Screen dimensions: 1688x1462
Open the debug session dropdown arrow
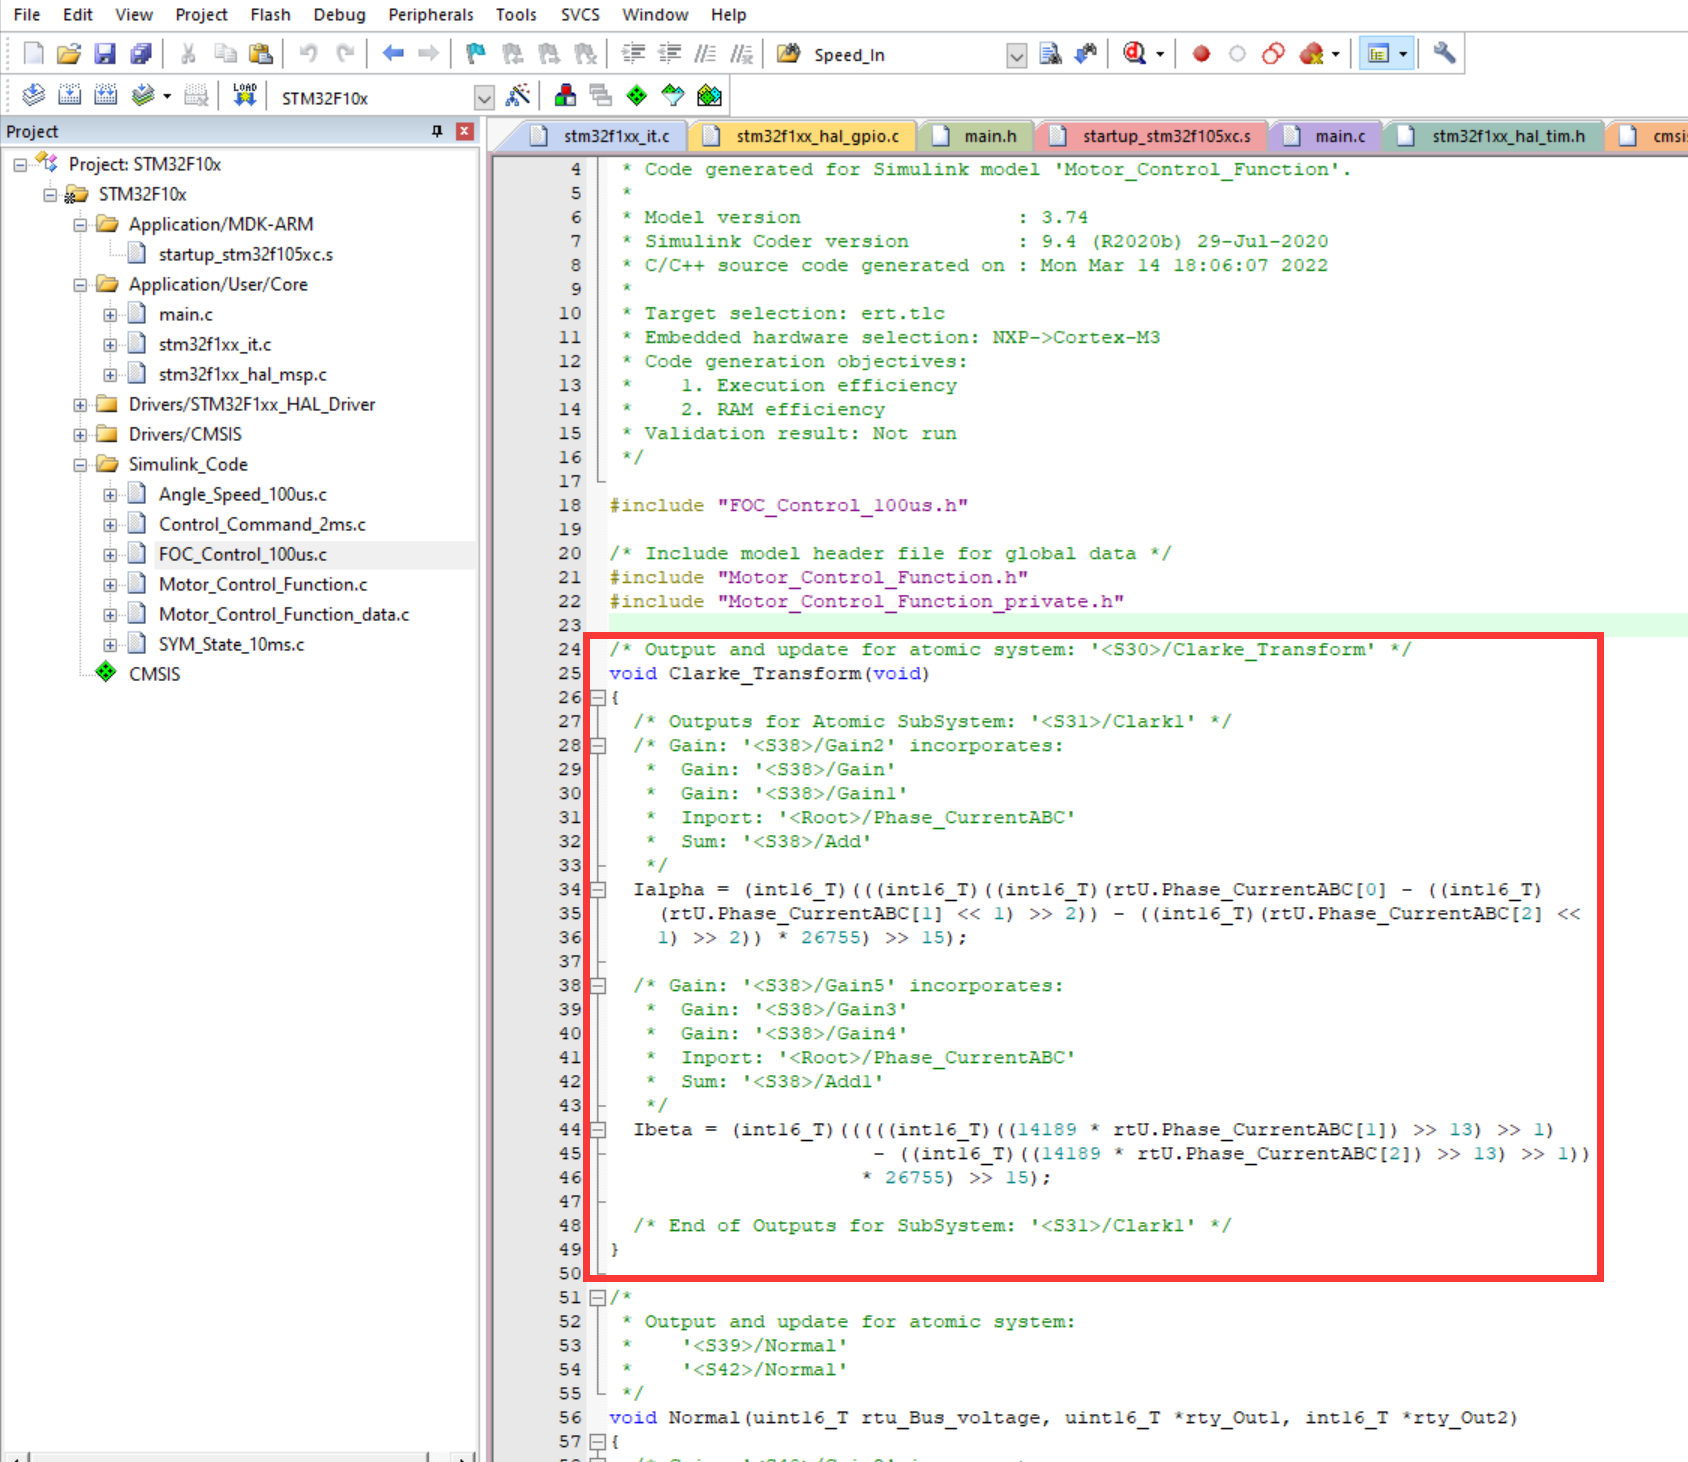pyautogui.click(x=1160, y=54)
